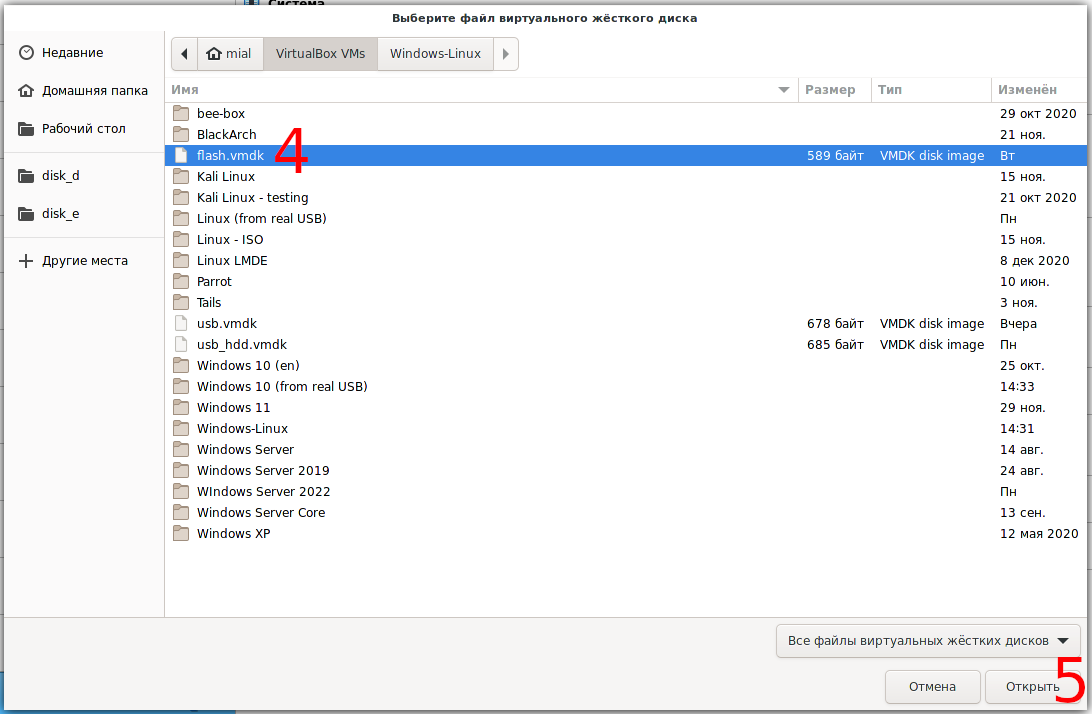Navigate path bar back with left arrow
Screen dimensions: 1092x714
[184, 54]
